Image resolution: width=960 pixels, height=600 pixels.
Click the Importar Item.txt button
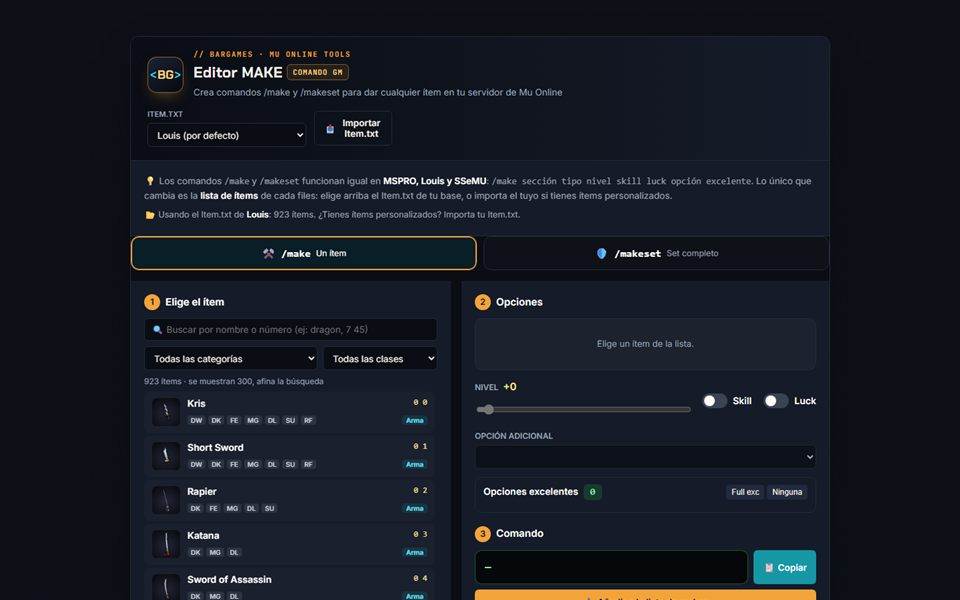pos(353,129)
